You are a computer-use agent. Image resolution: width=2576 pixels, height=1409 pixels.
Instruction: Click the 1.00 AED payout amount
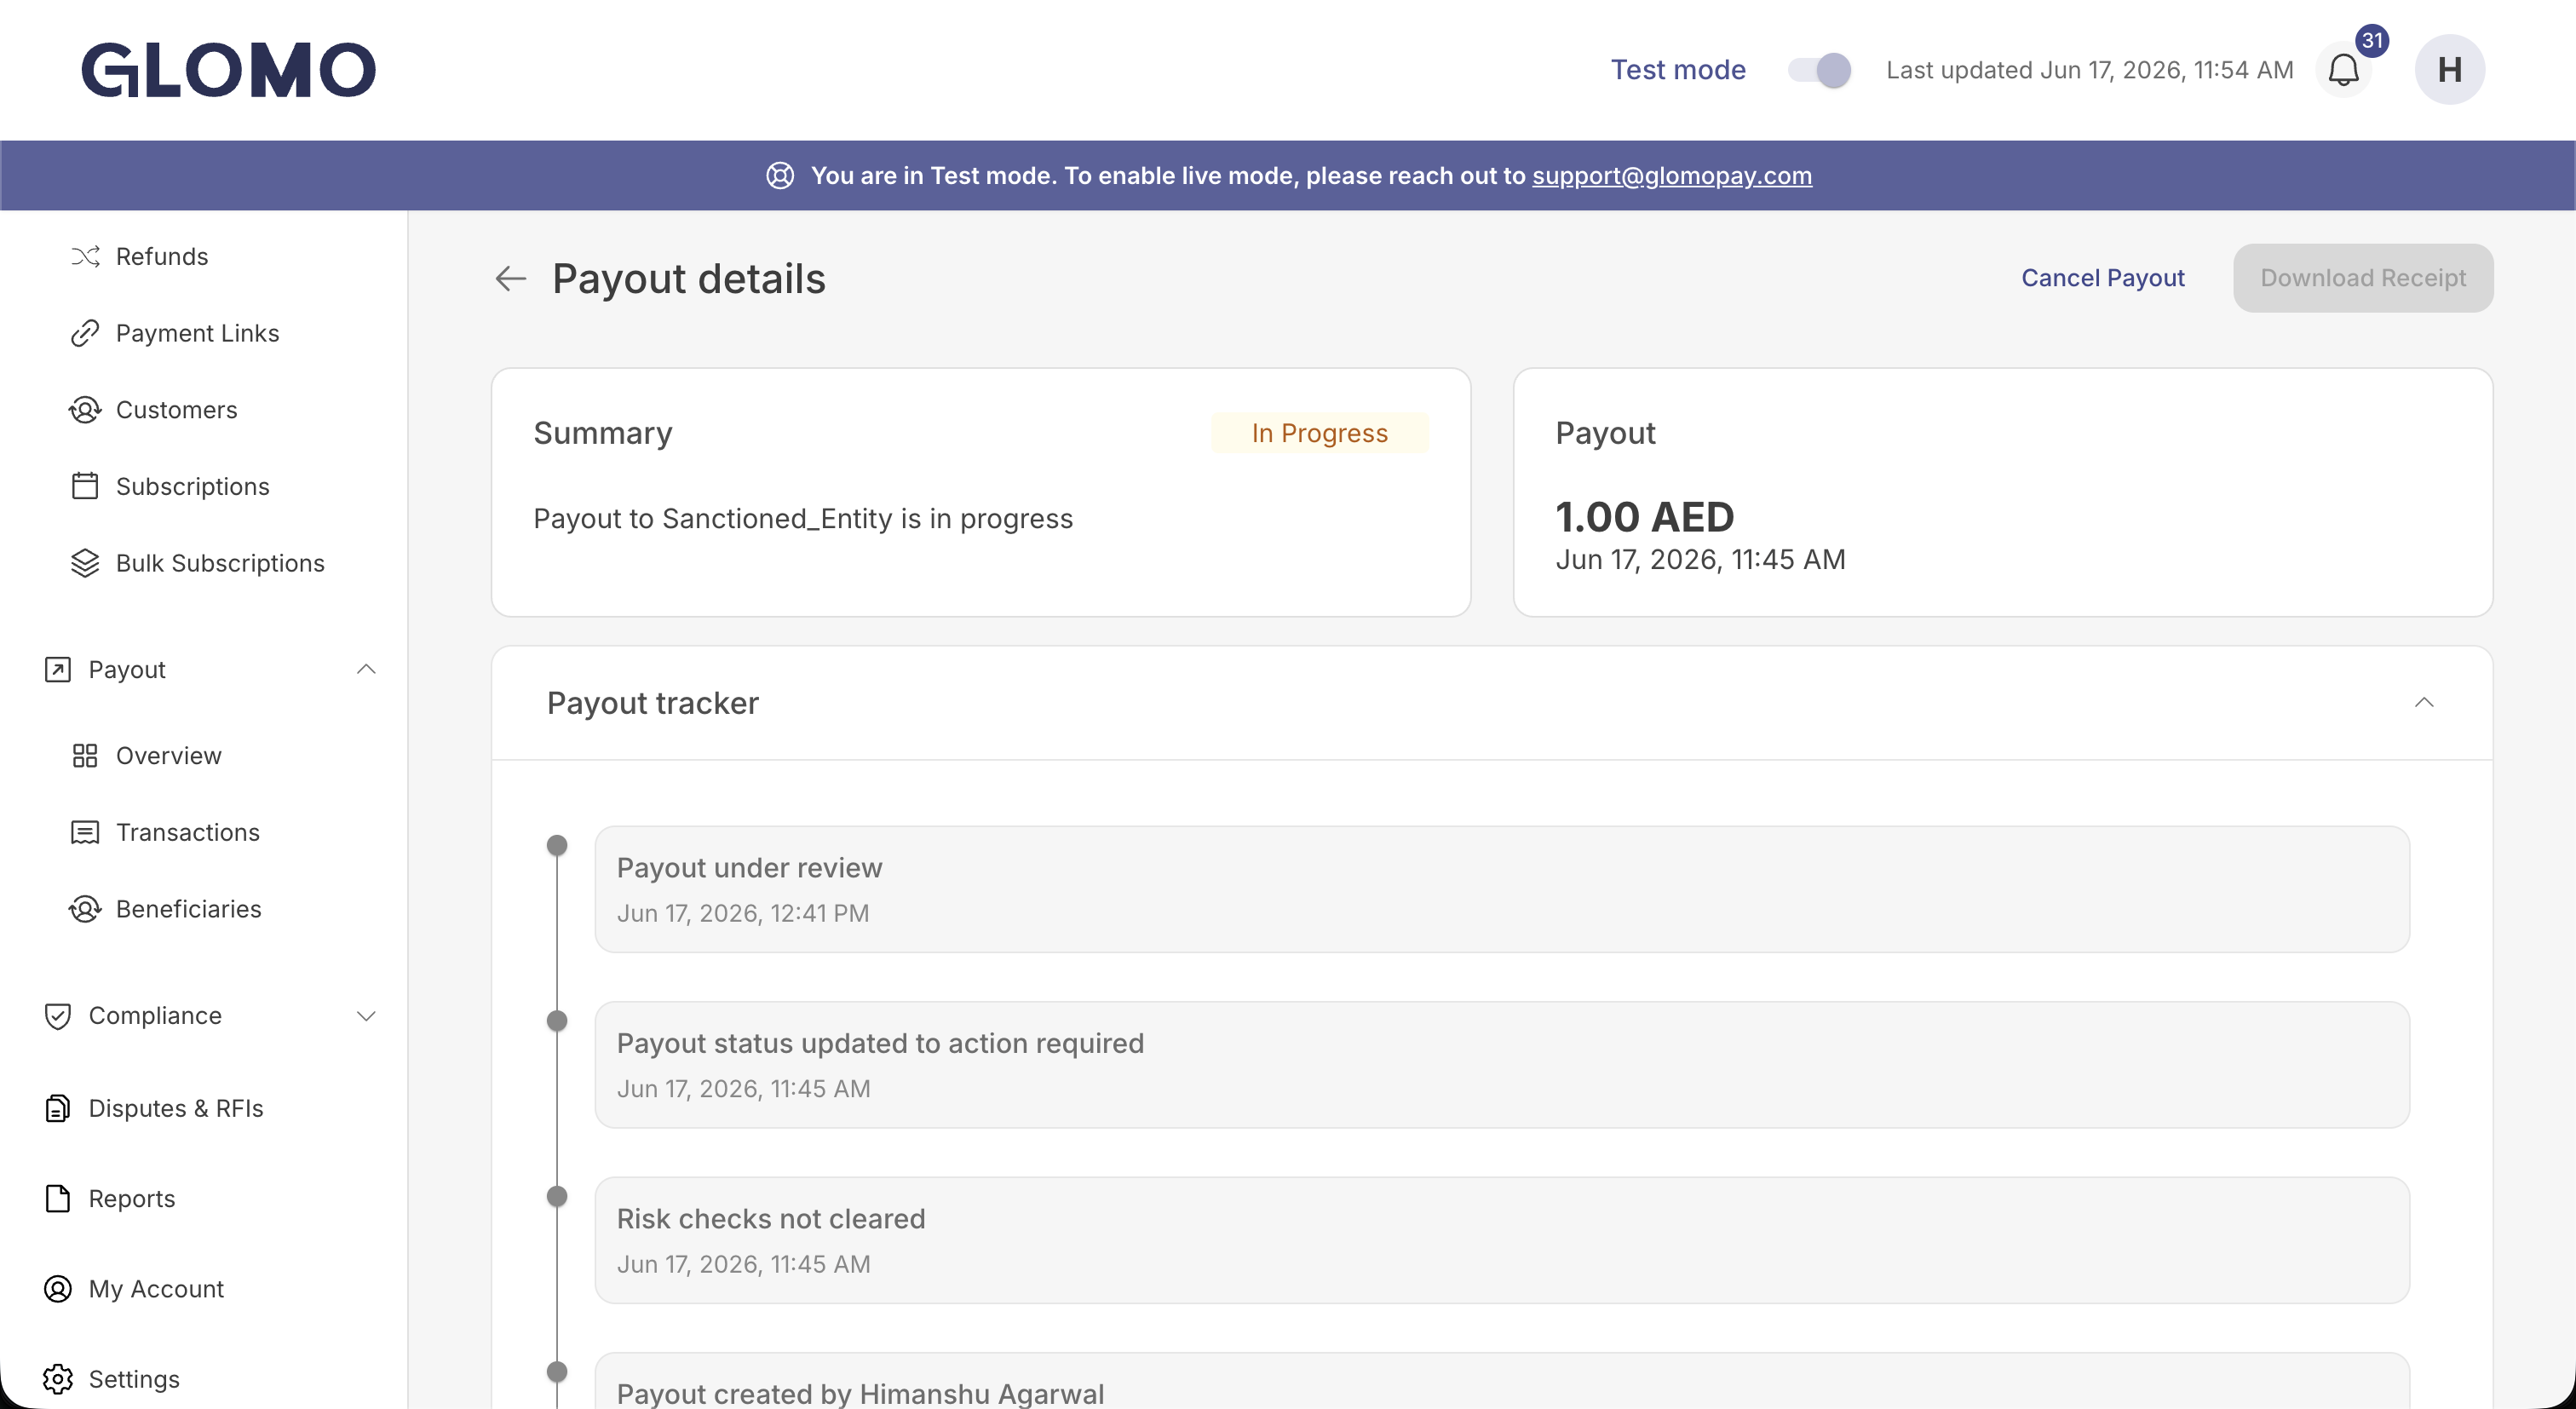(1645, 517)
